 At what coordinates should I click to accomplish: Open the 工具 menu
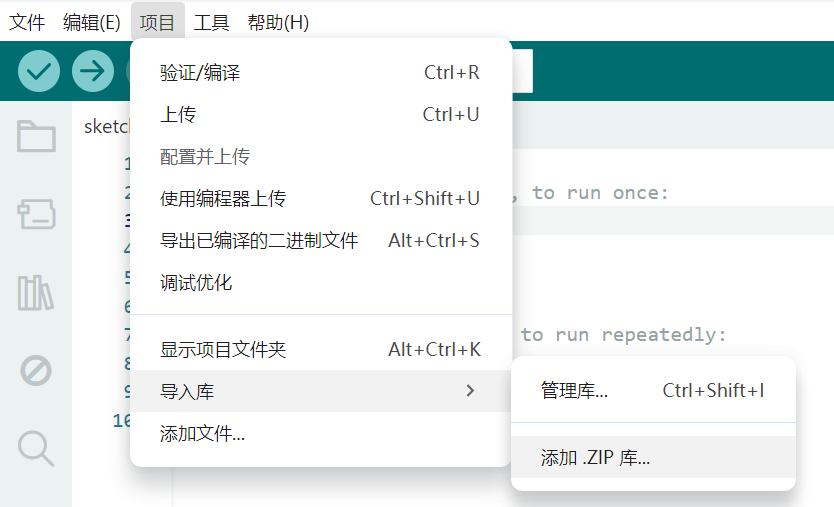pos(211,22)
